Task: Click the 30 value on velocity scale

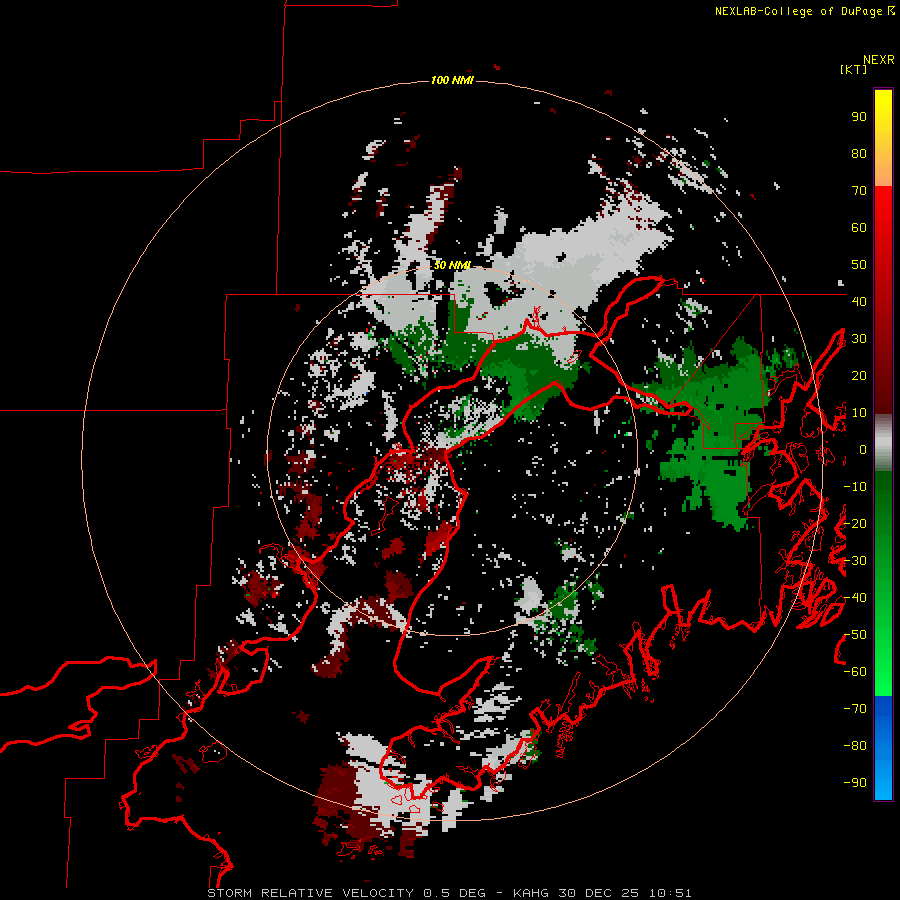Action: (x=859, y=339)
